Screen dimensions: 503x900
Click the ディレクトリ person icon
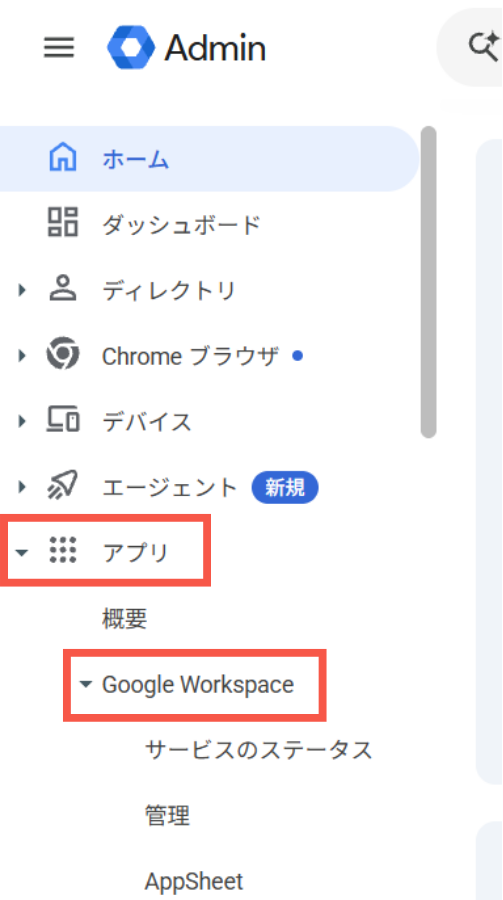pyautogui.click(x=63, y=289)
